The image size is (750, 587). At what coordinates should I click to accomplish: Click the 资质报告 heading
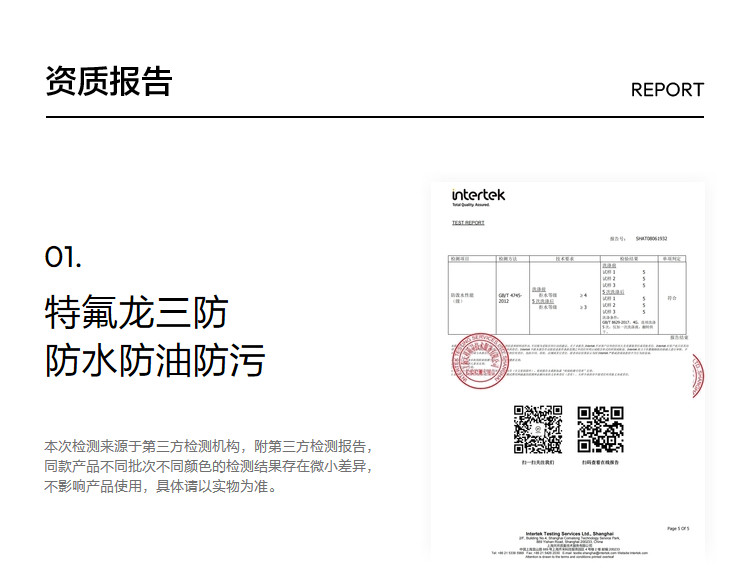[108, 82]
